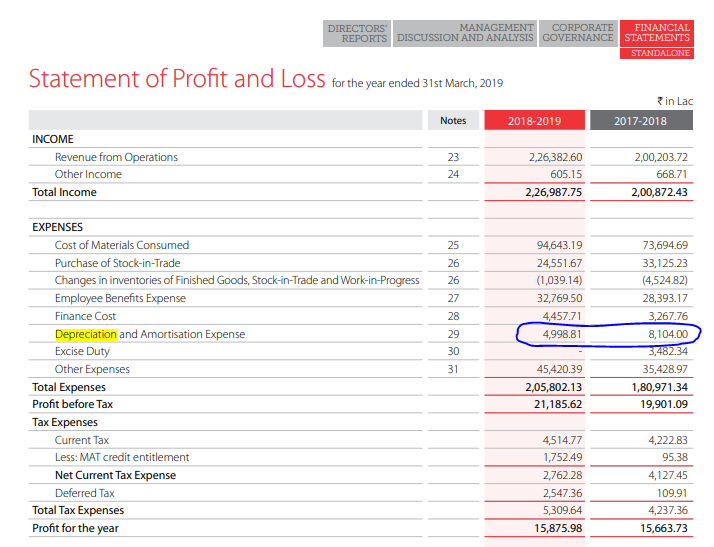Select the Profit before Tax row label
The height and width of the screenshot is (547, 714).
[x=72, y=404]
